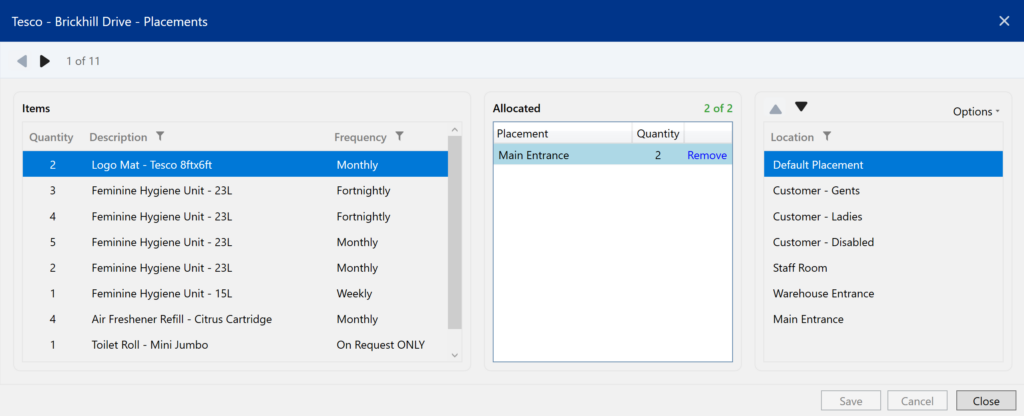1024x416 pixels.
Task: Sort by the Quantity column header in Items
Action: (51, 137)
